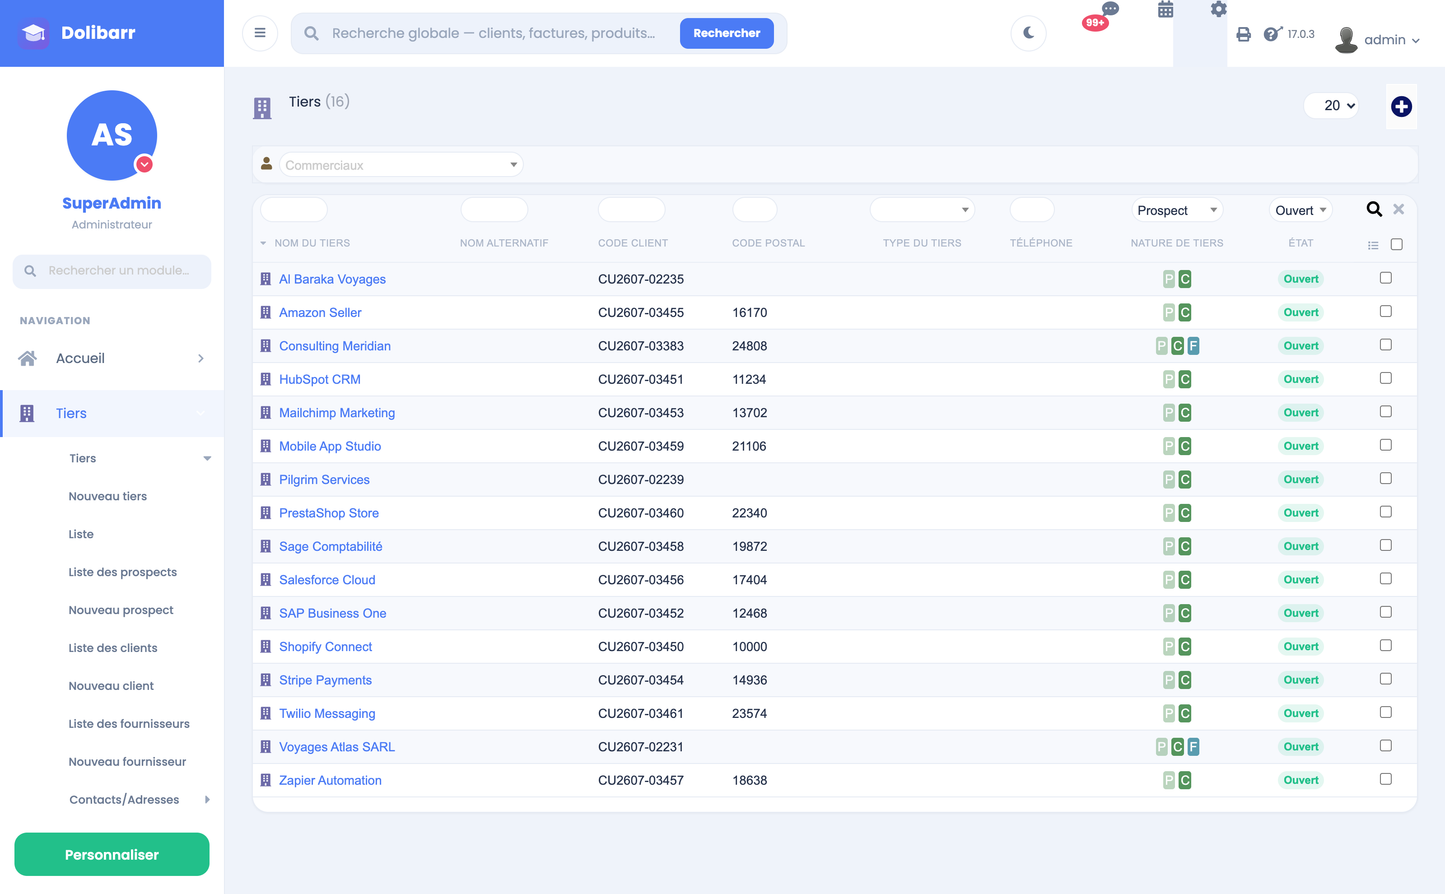Open Liste des prospects menu item
Viewport: 1445px width, 894px height.
123,572
